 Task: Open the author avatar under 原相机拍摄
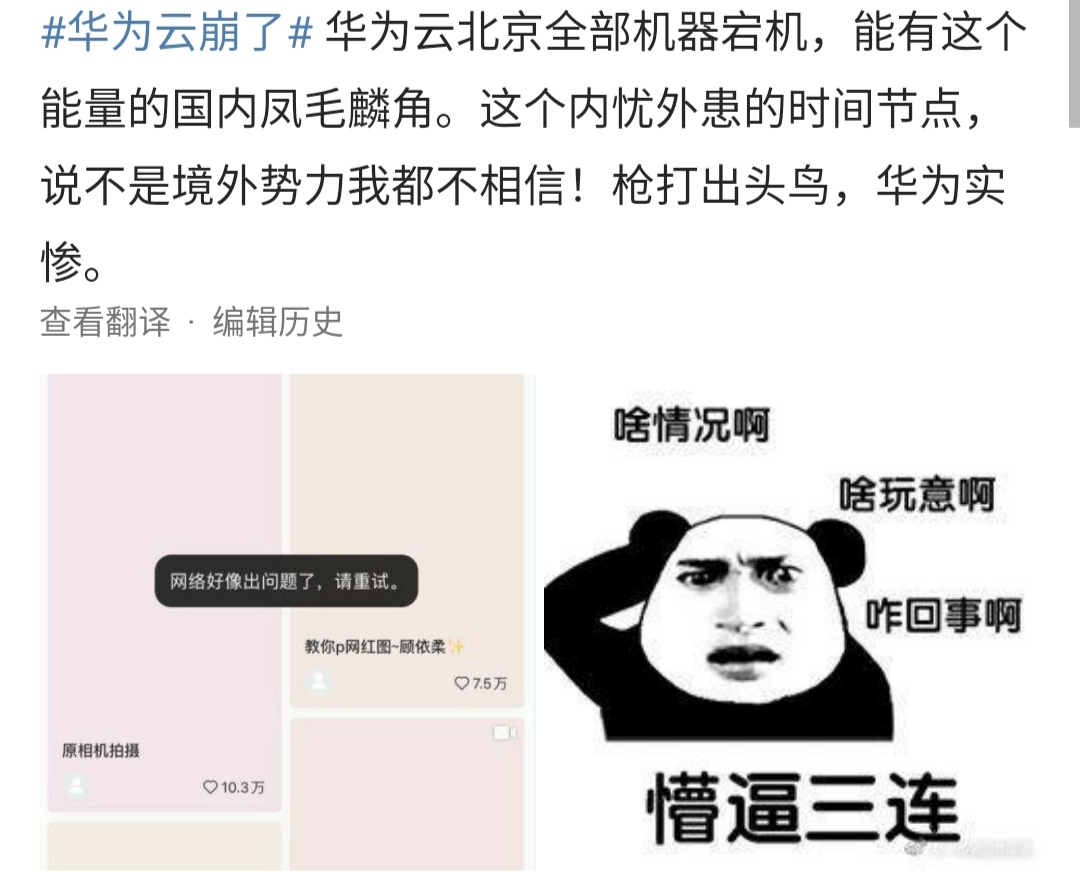tap(77, 786)
